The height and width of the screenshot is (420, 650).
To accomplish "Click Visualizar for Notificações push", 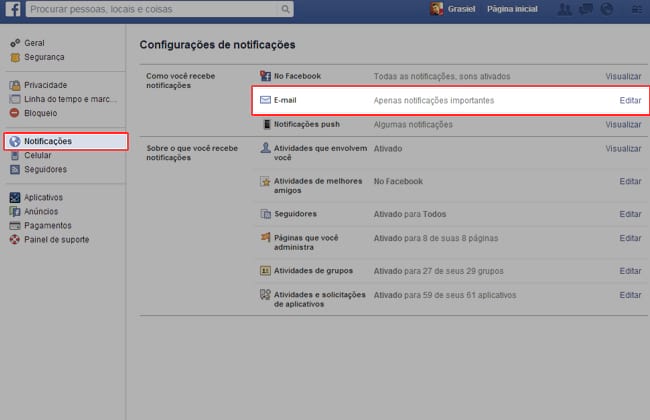I will 623,124.
